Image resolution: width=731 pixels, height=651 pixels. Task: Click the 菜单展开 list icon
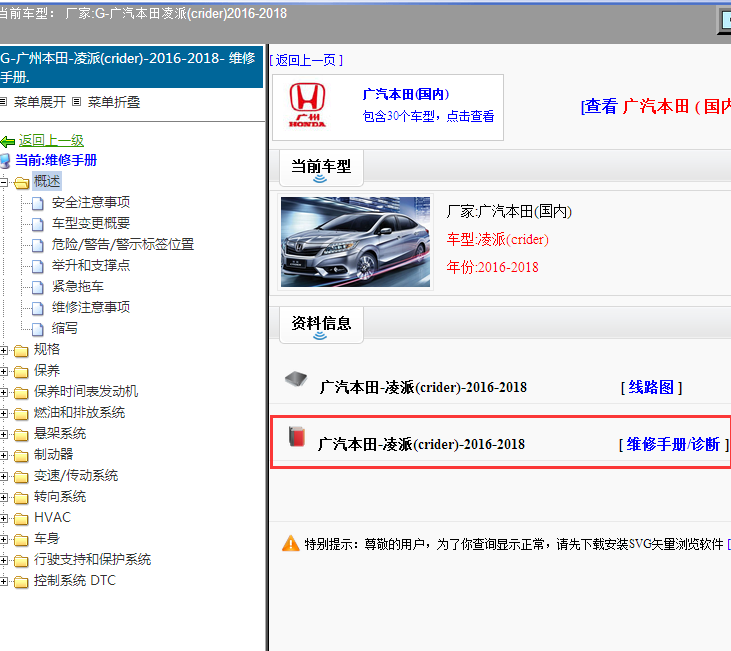[3, 101]
